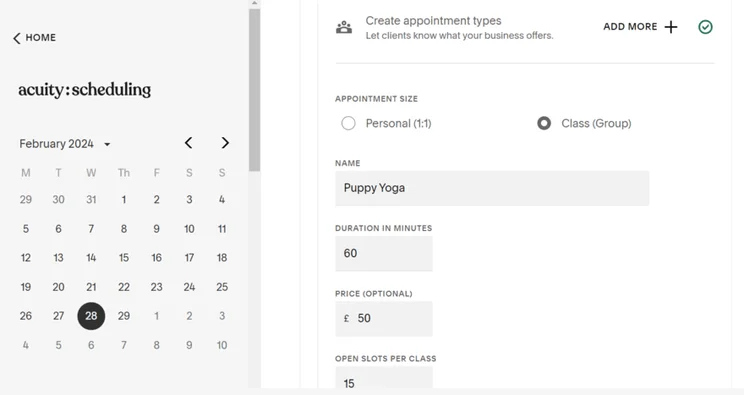Select February 14 in the calendar
Viewport: 744px width, 395px height.
[x=91, y=258]
